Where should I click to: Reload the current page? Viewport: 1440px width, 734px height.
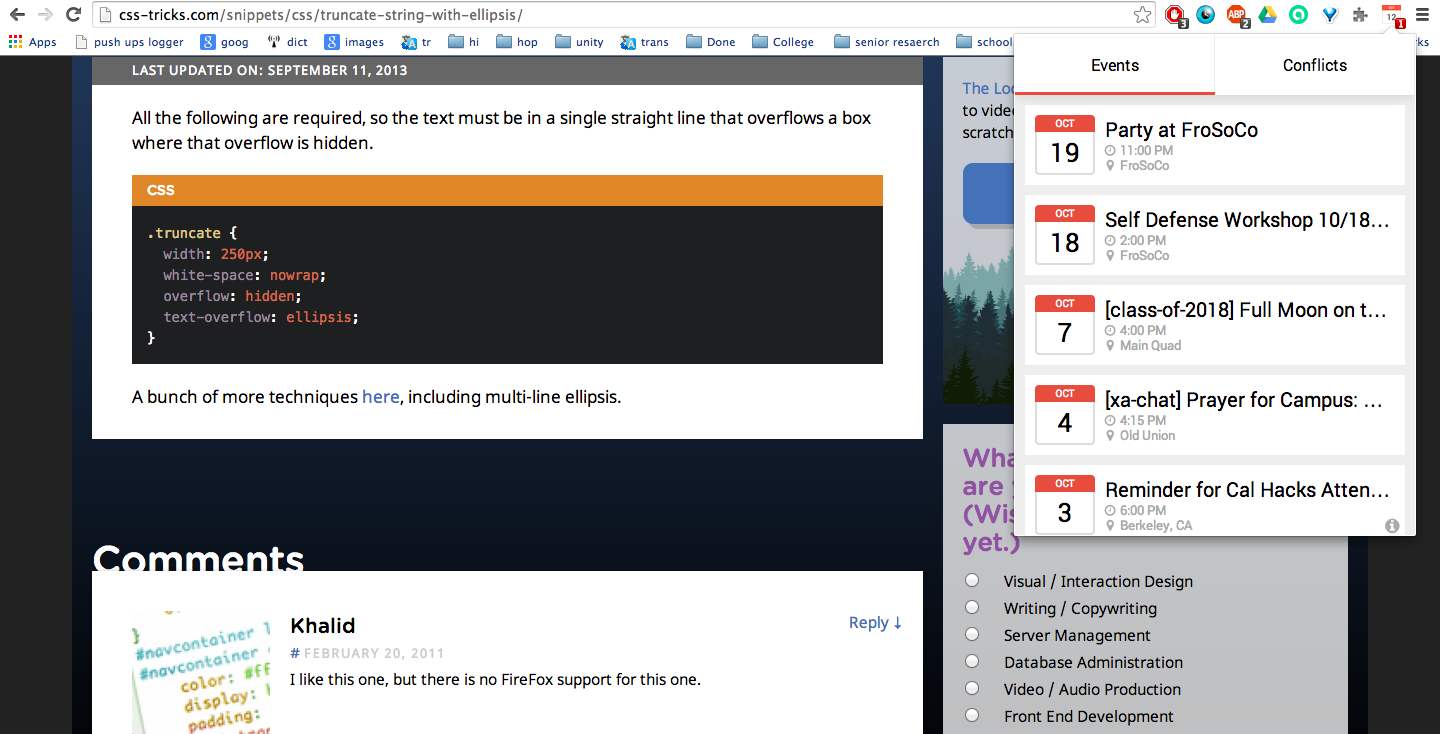pos(73,15)
